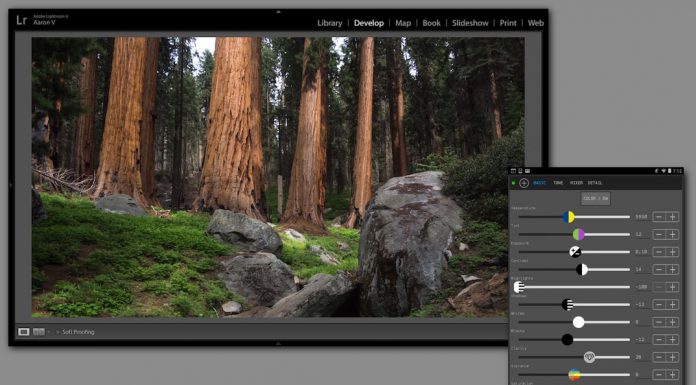696x385 pixels.
Task: Tap the COLOR / BW toggle button
Action: click(x=596, y=198)
